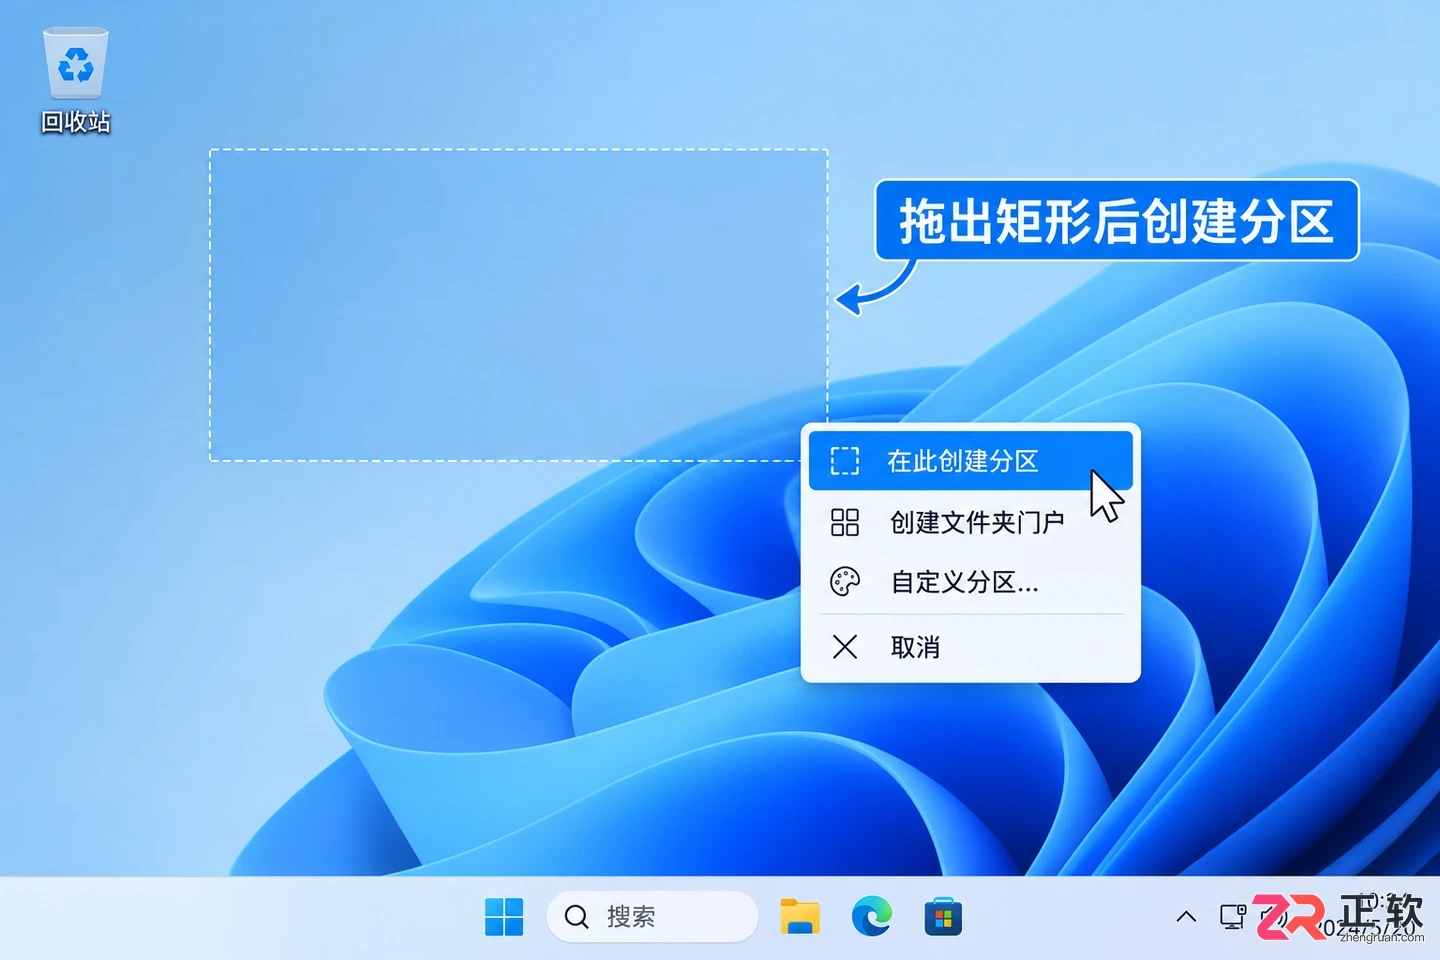Viewport: 1440px width, 960px height.
Task: Click '取消' to dismiss the menu
Action: [970, 647]
